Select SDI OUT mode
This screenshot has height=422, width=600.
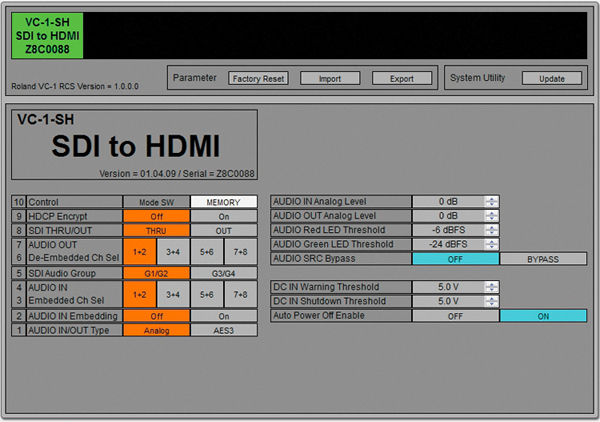click(x=224, y=231)
